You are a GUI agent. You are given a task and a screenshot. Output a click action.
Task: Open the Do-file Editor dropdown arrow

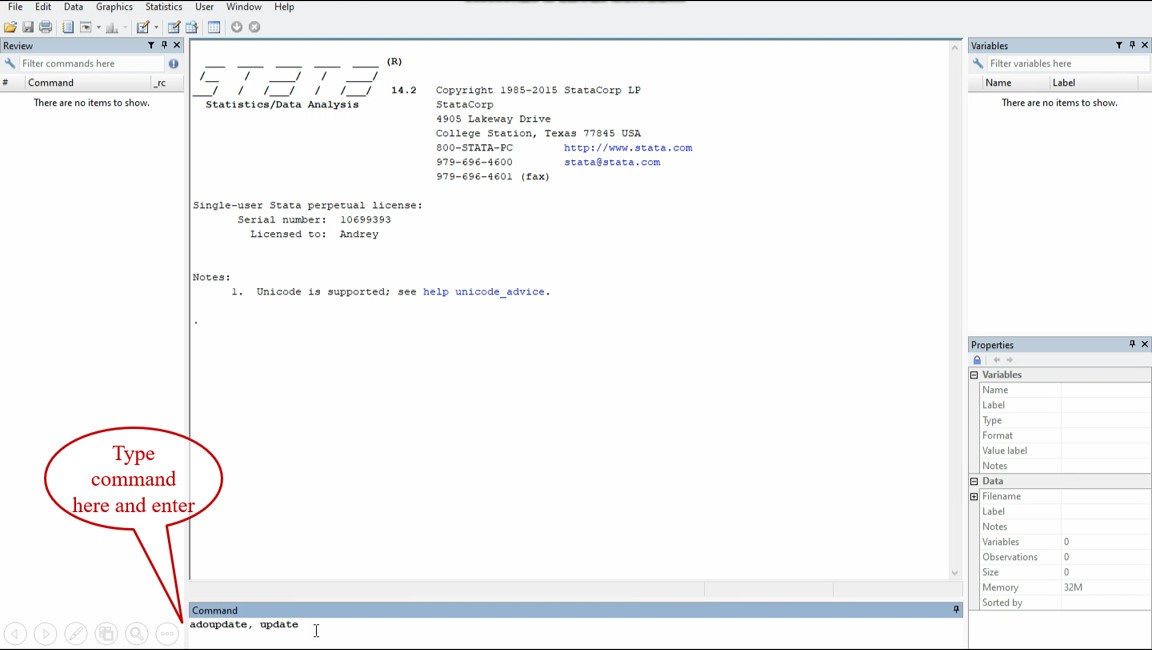point(156,27)
